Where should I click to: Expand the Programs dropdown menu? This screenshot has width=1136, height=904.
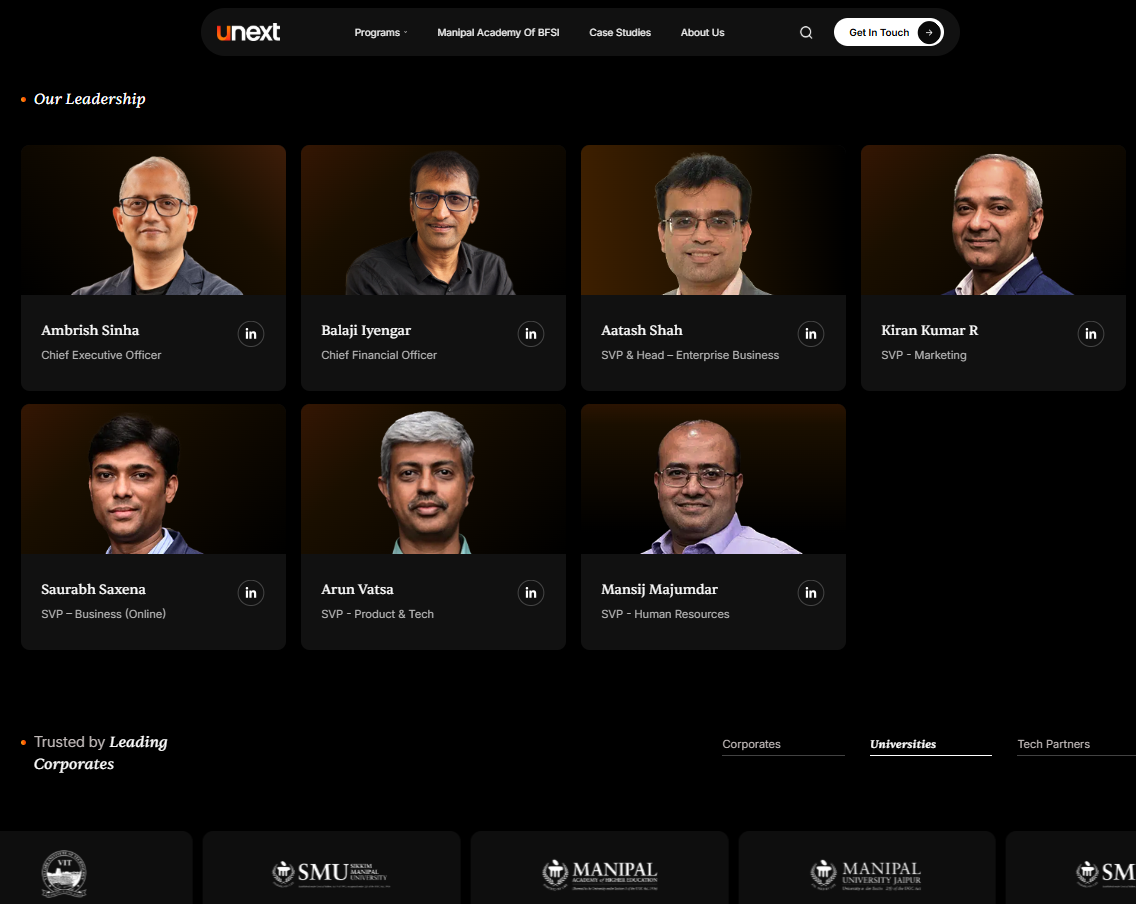point(380,32)
